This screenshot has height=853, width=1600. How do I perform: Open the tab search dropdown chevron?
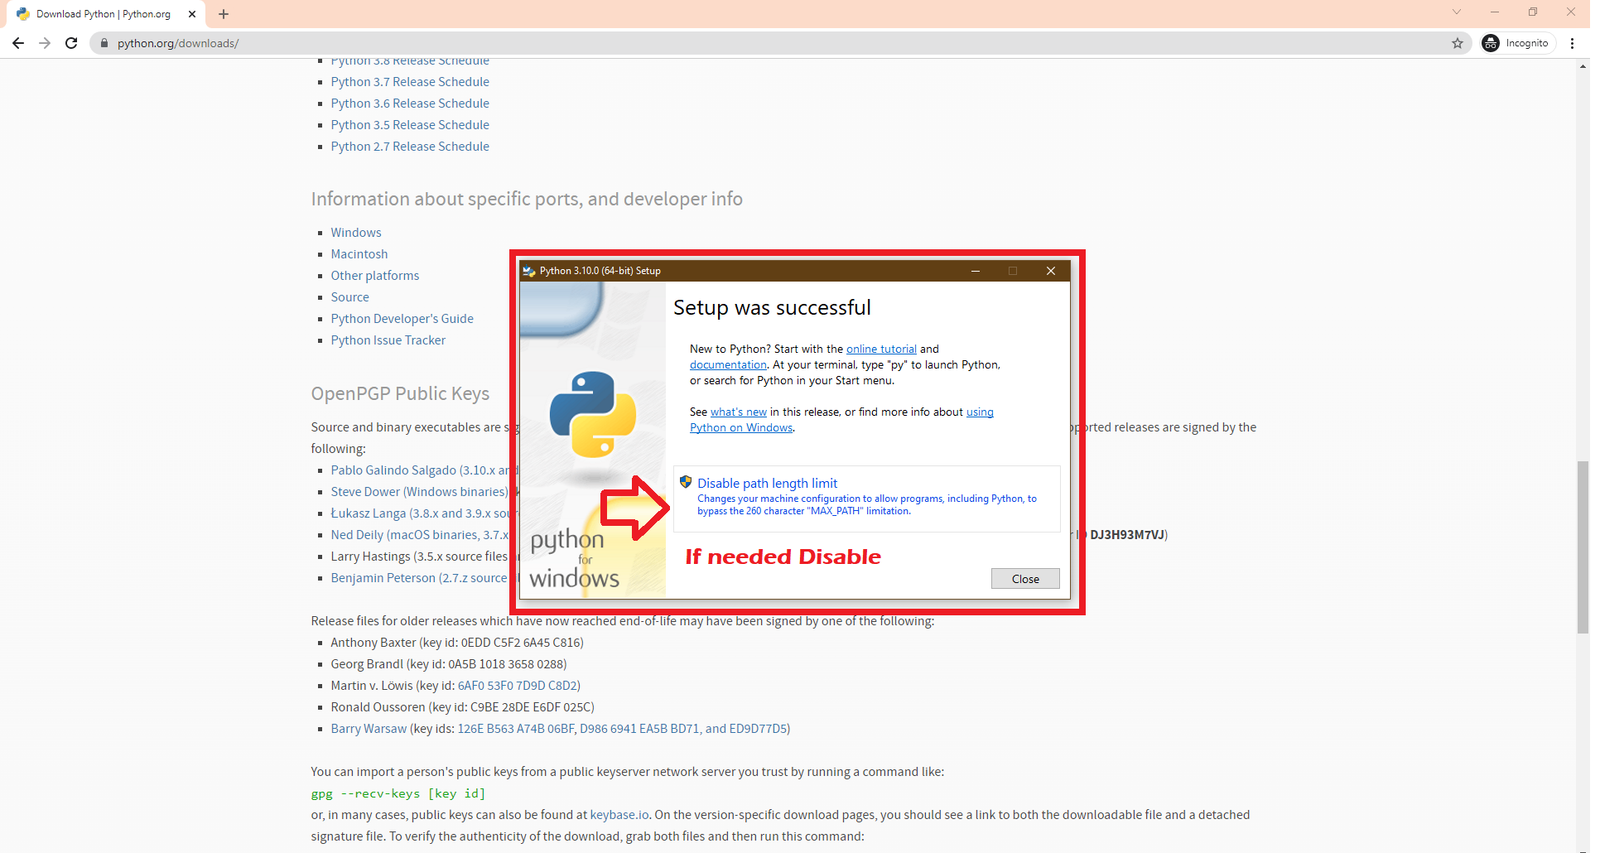pos(1456,12)
